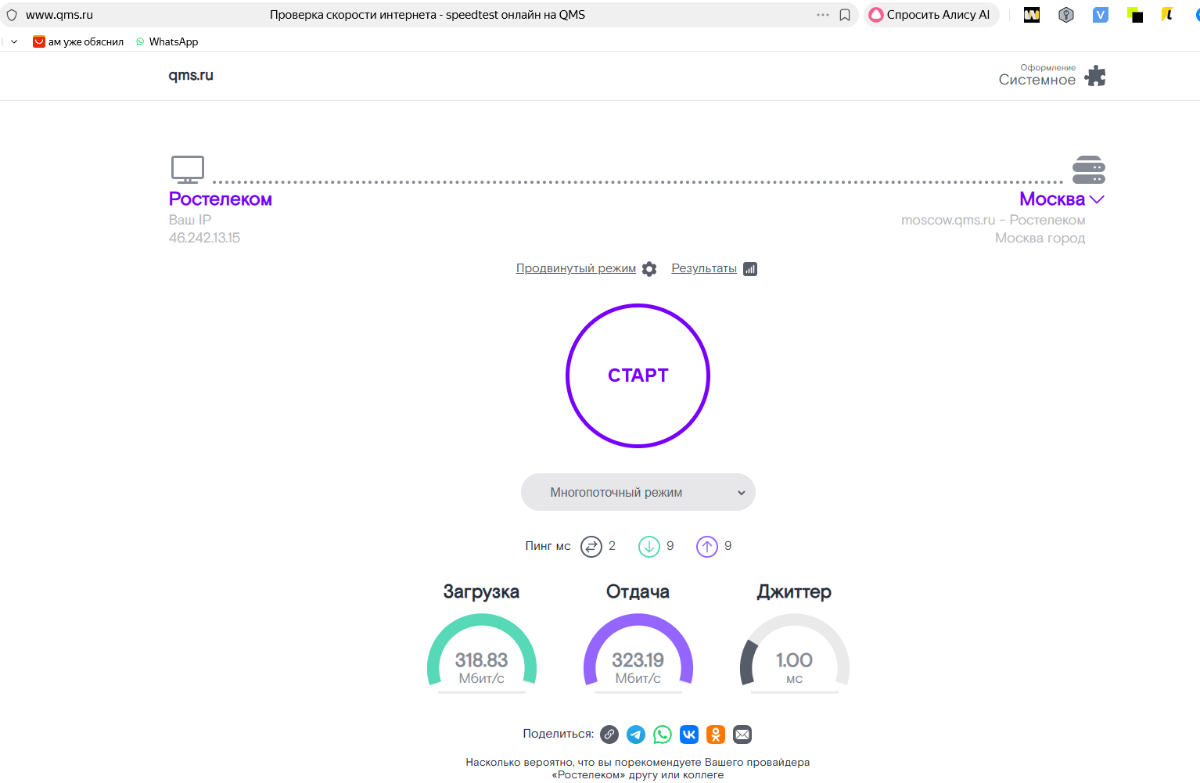
Task: Open the Результаты link
Action: [703, 268]
